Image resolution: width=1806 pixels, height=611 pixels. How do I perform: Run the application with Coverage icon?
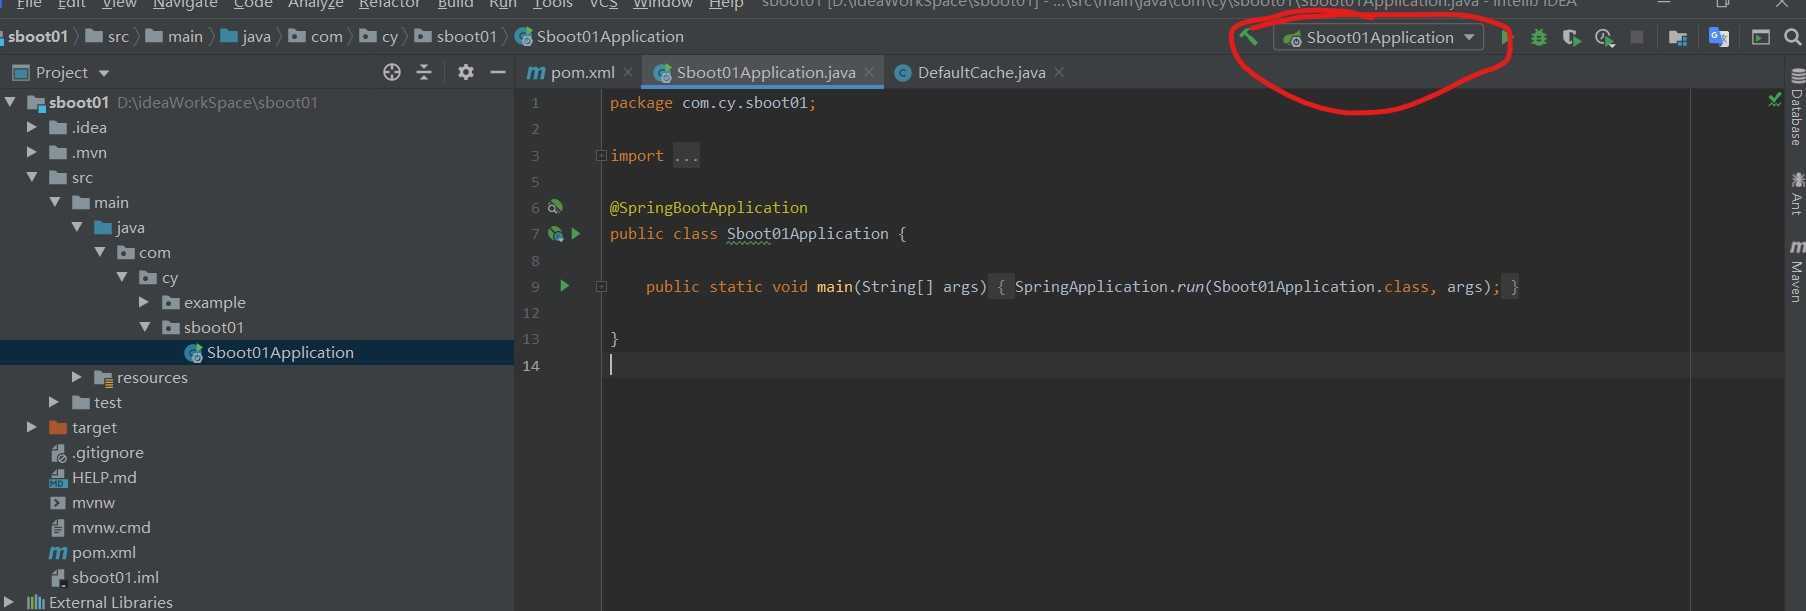(1571, 37)
